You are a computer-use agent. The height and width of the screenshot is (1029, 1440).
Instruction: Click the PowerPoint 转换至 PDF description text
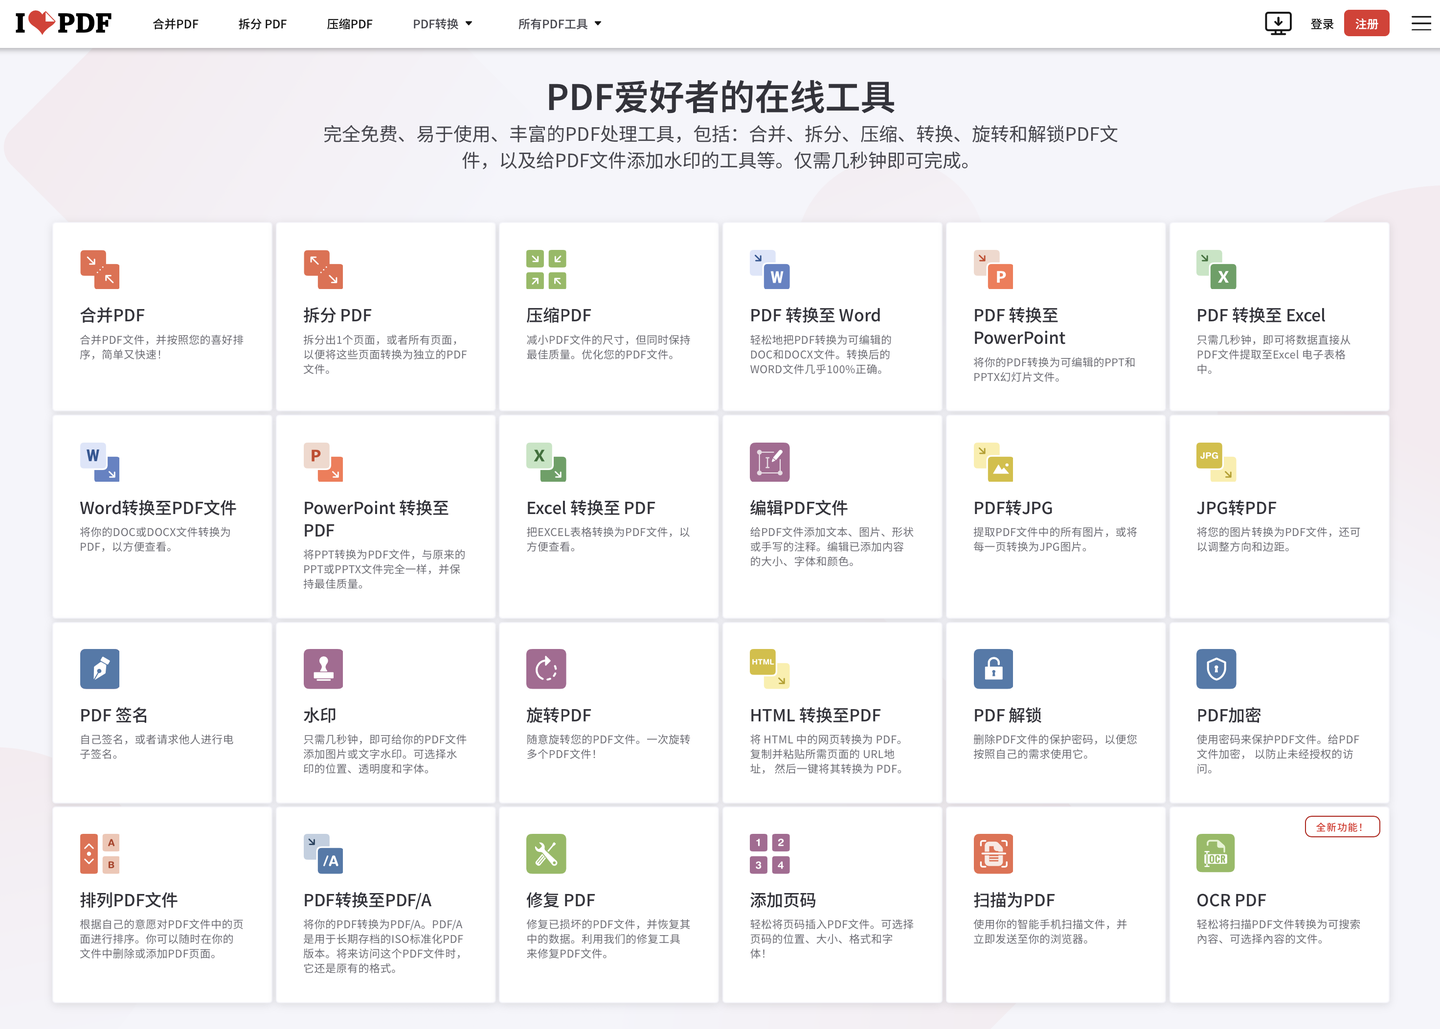pyautogui.click(x=384, y=569)
